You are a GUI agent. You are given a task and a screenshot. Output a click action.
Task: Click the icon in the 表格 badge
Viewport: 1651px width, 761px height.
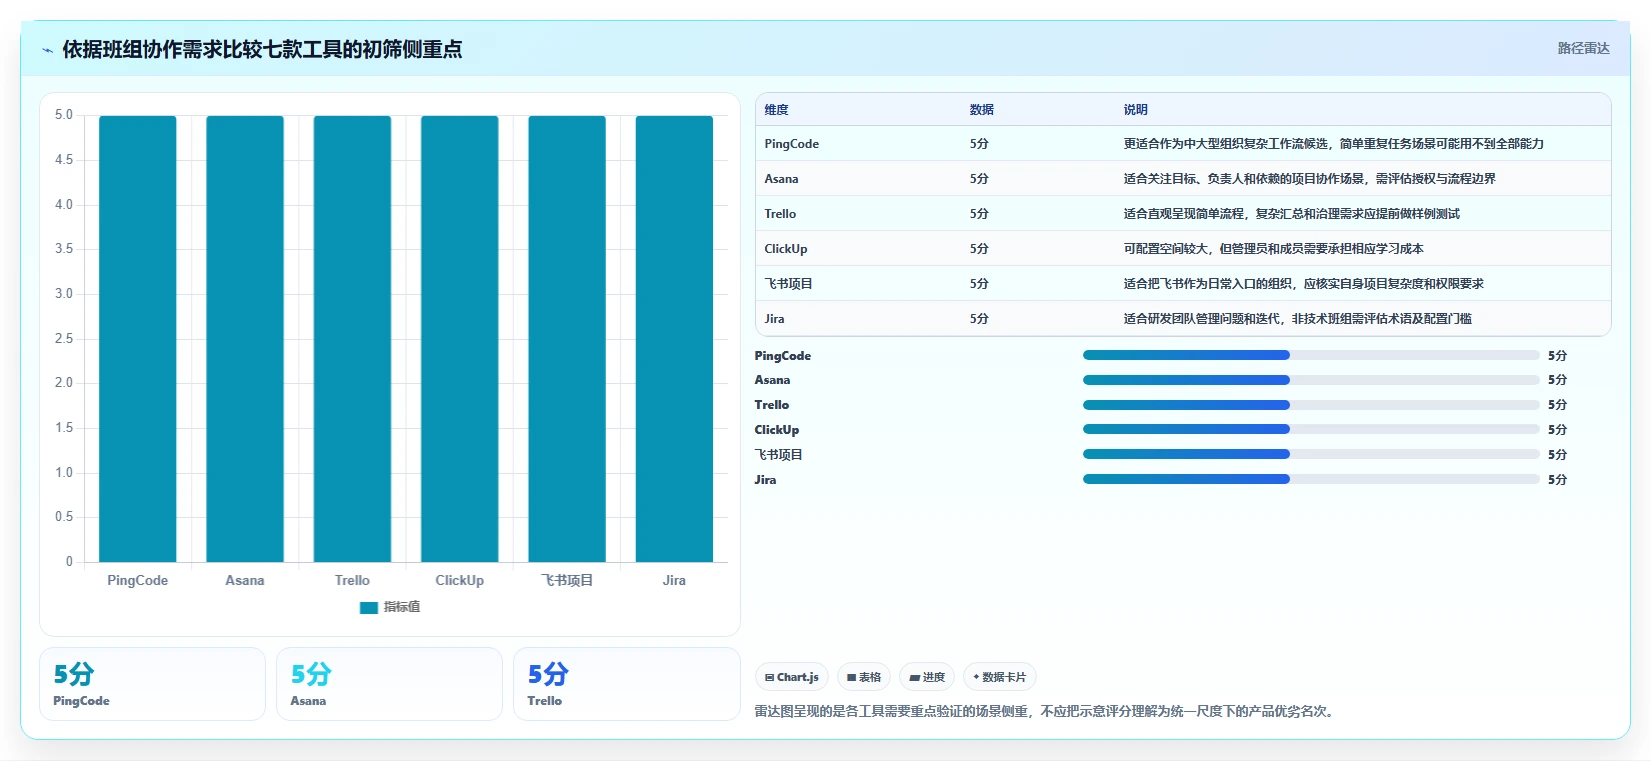point(851,677)
